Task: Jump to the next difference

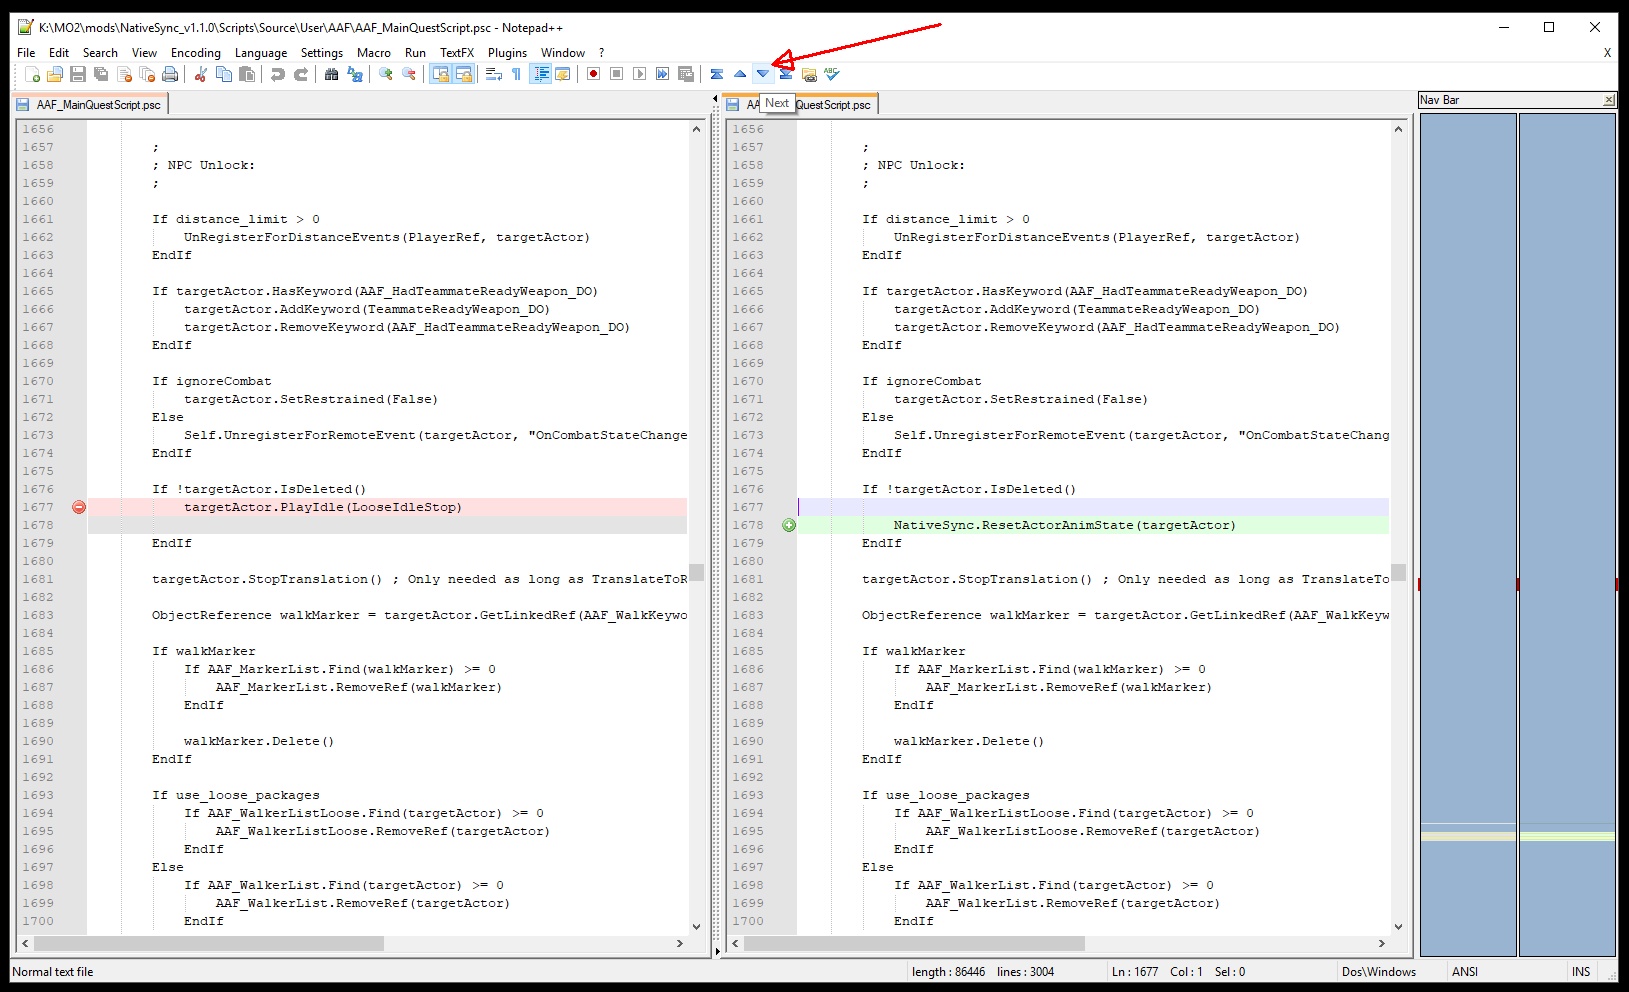Action: (x=762, y=73)
